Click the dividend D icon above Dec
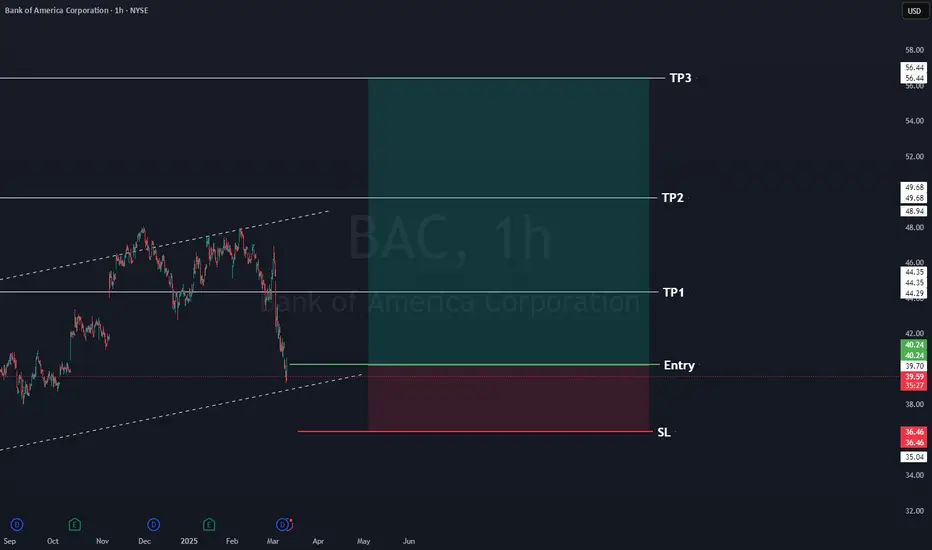This screenshot has width=932, height=550. [153, 524]
